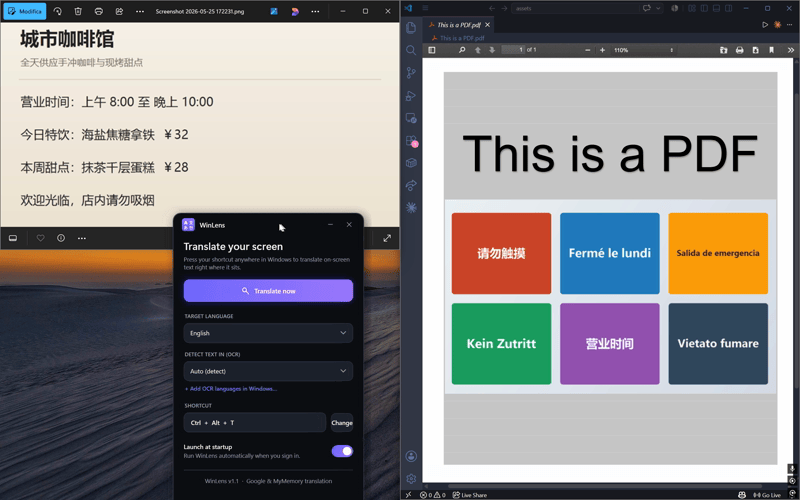Open the Clipchamp icon in Photos title bar
This screenshot has width=800, height=500.
pyautogui.click(x=295, y=11)
